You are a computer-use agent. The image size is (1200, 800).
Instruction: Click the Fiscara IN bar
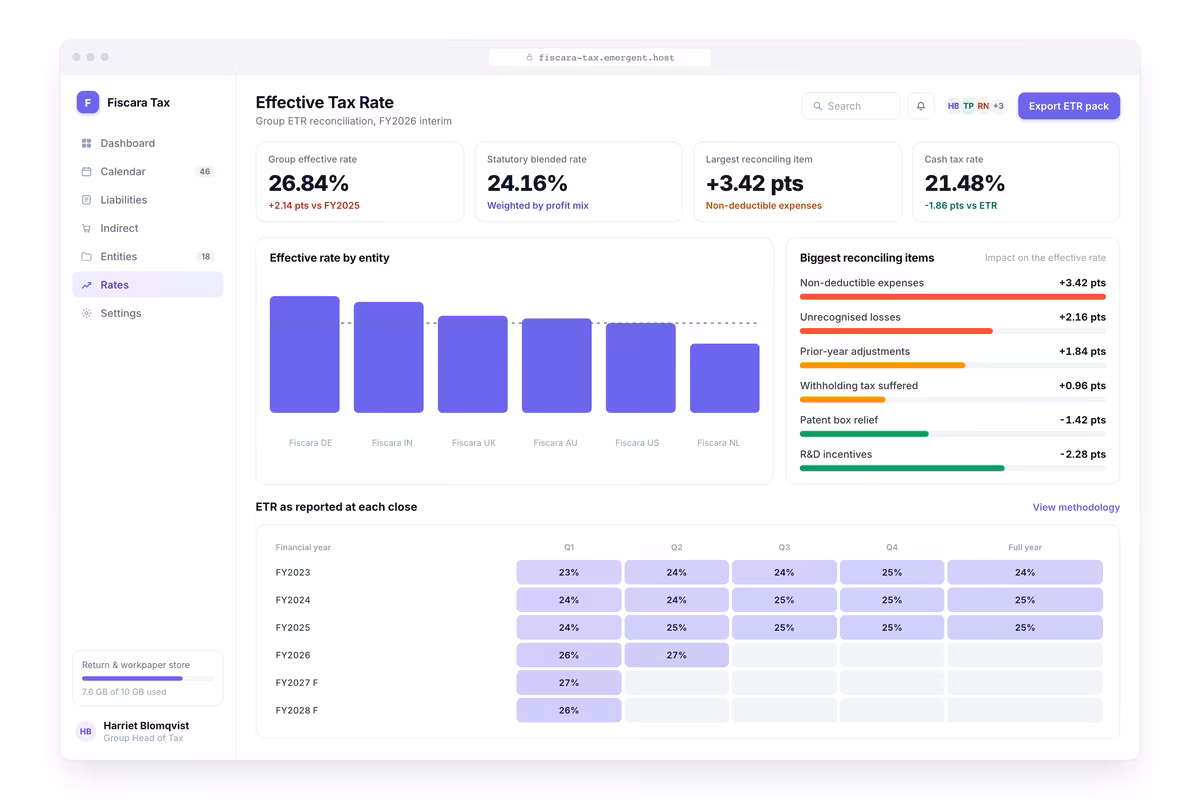pos(389,357)
